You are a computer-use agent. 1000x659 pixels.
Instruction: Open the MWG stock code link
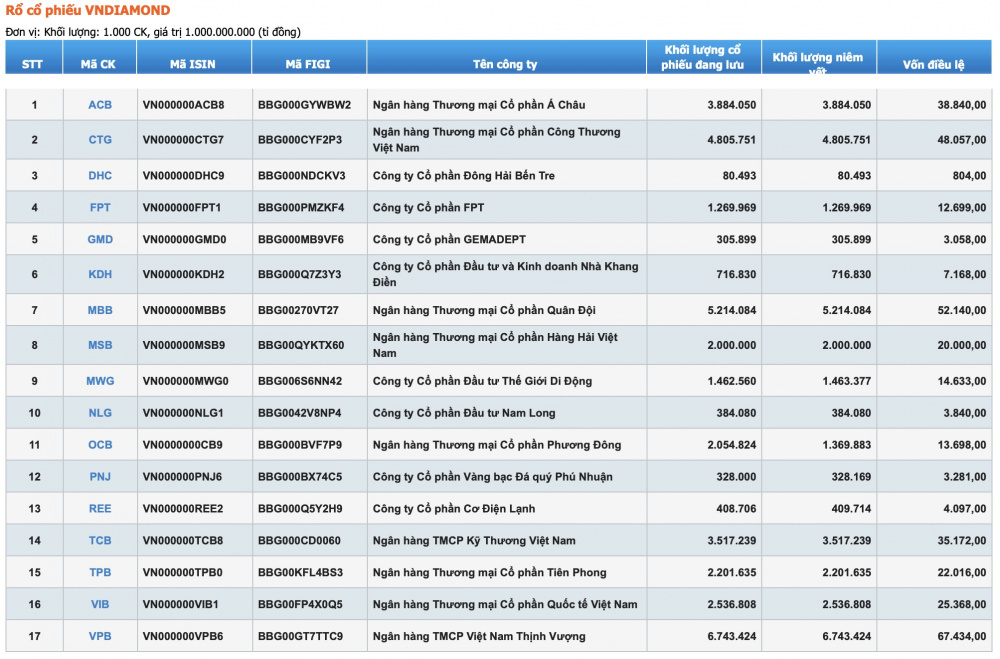pos(99,381)
